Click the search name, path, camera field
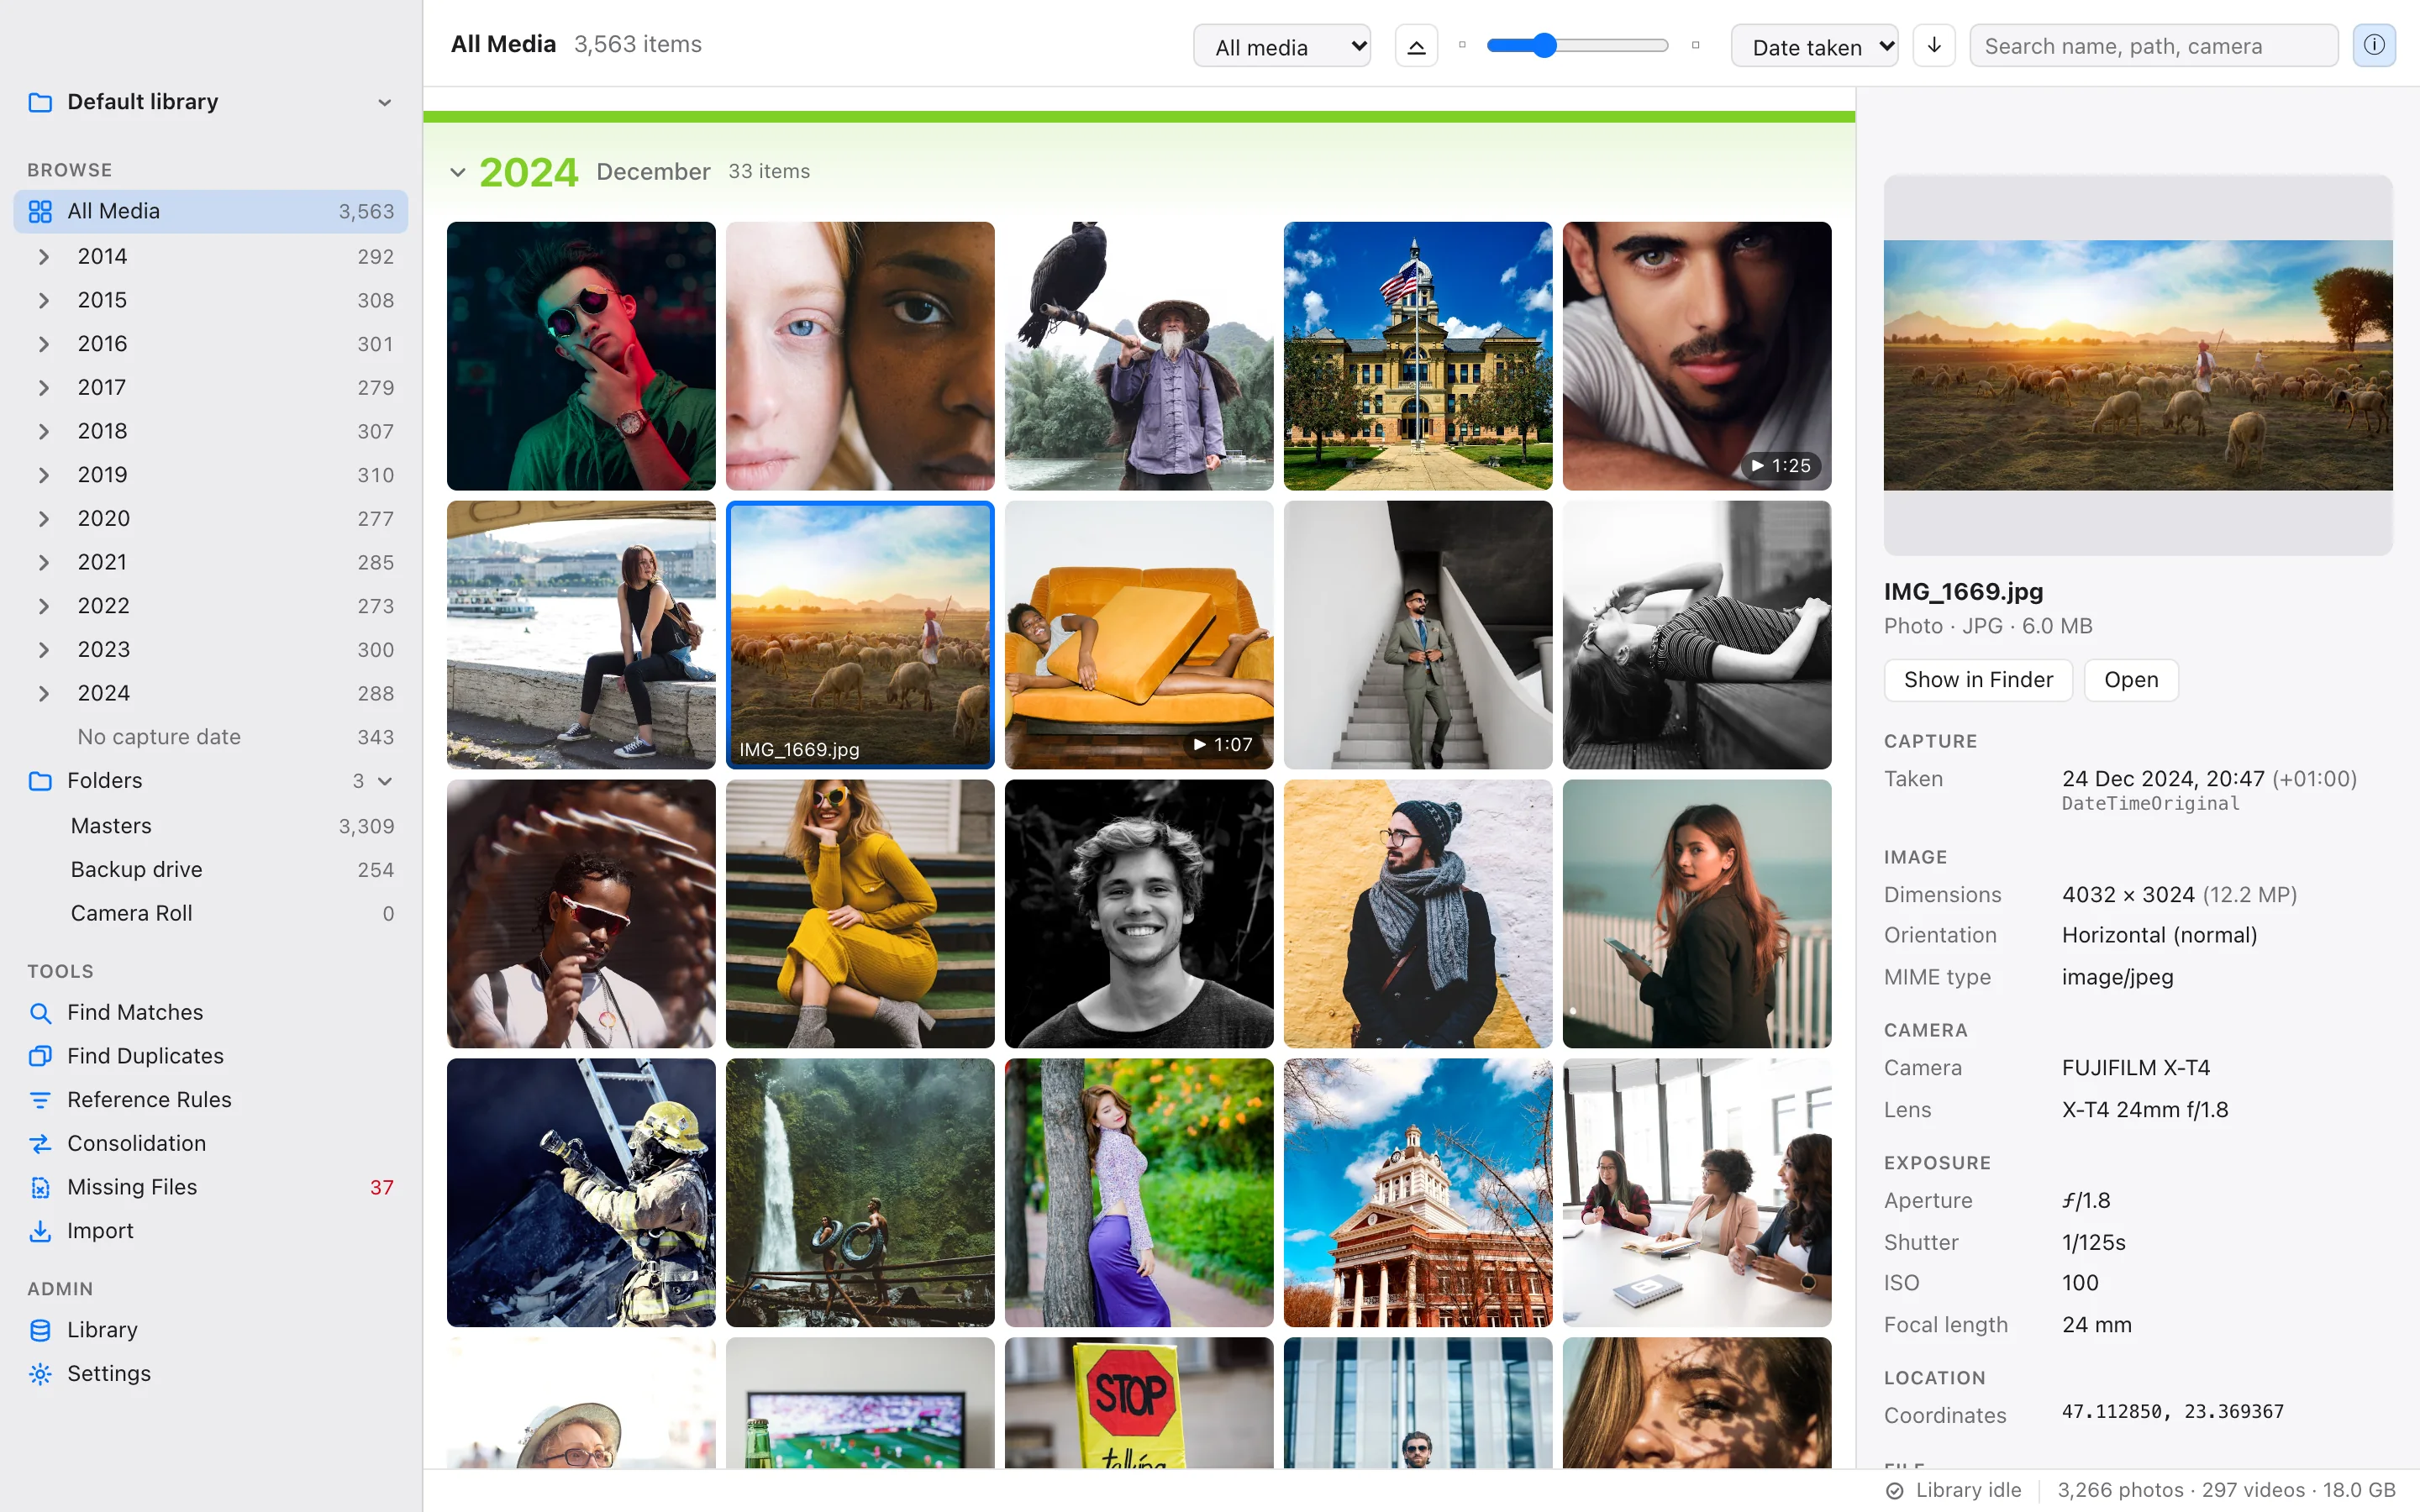The height and width of the screenshot is (1512, 2420). pos(2153,46)
